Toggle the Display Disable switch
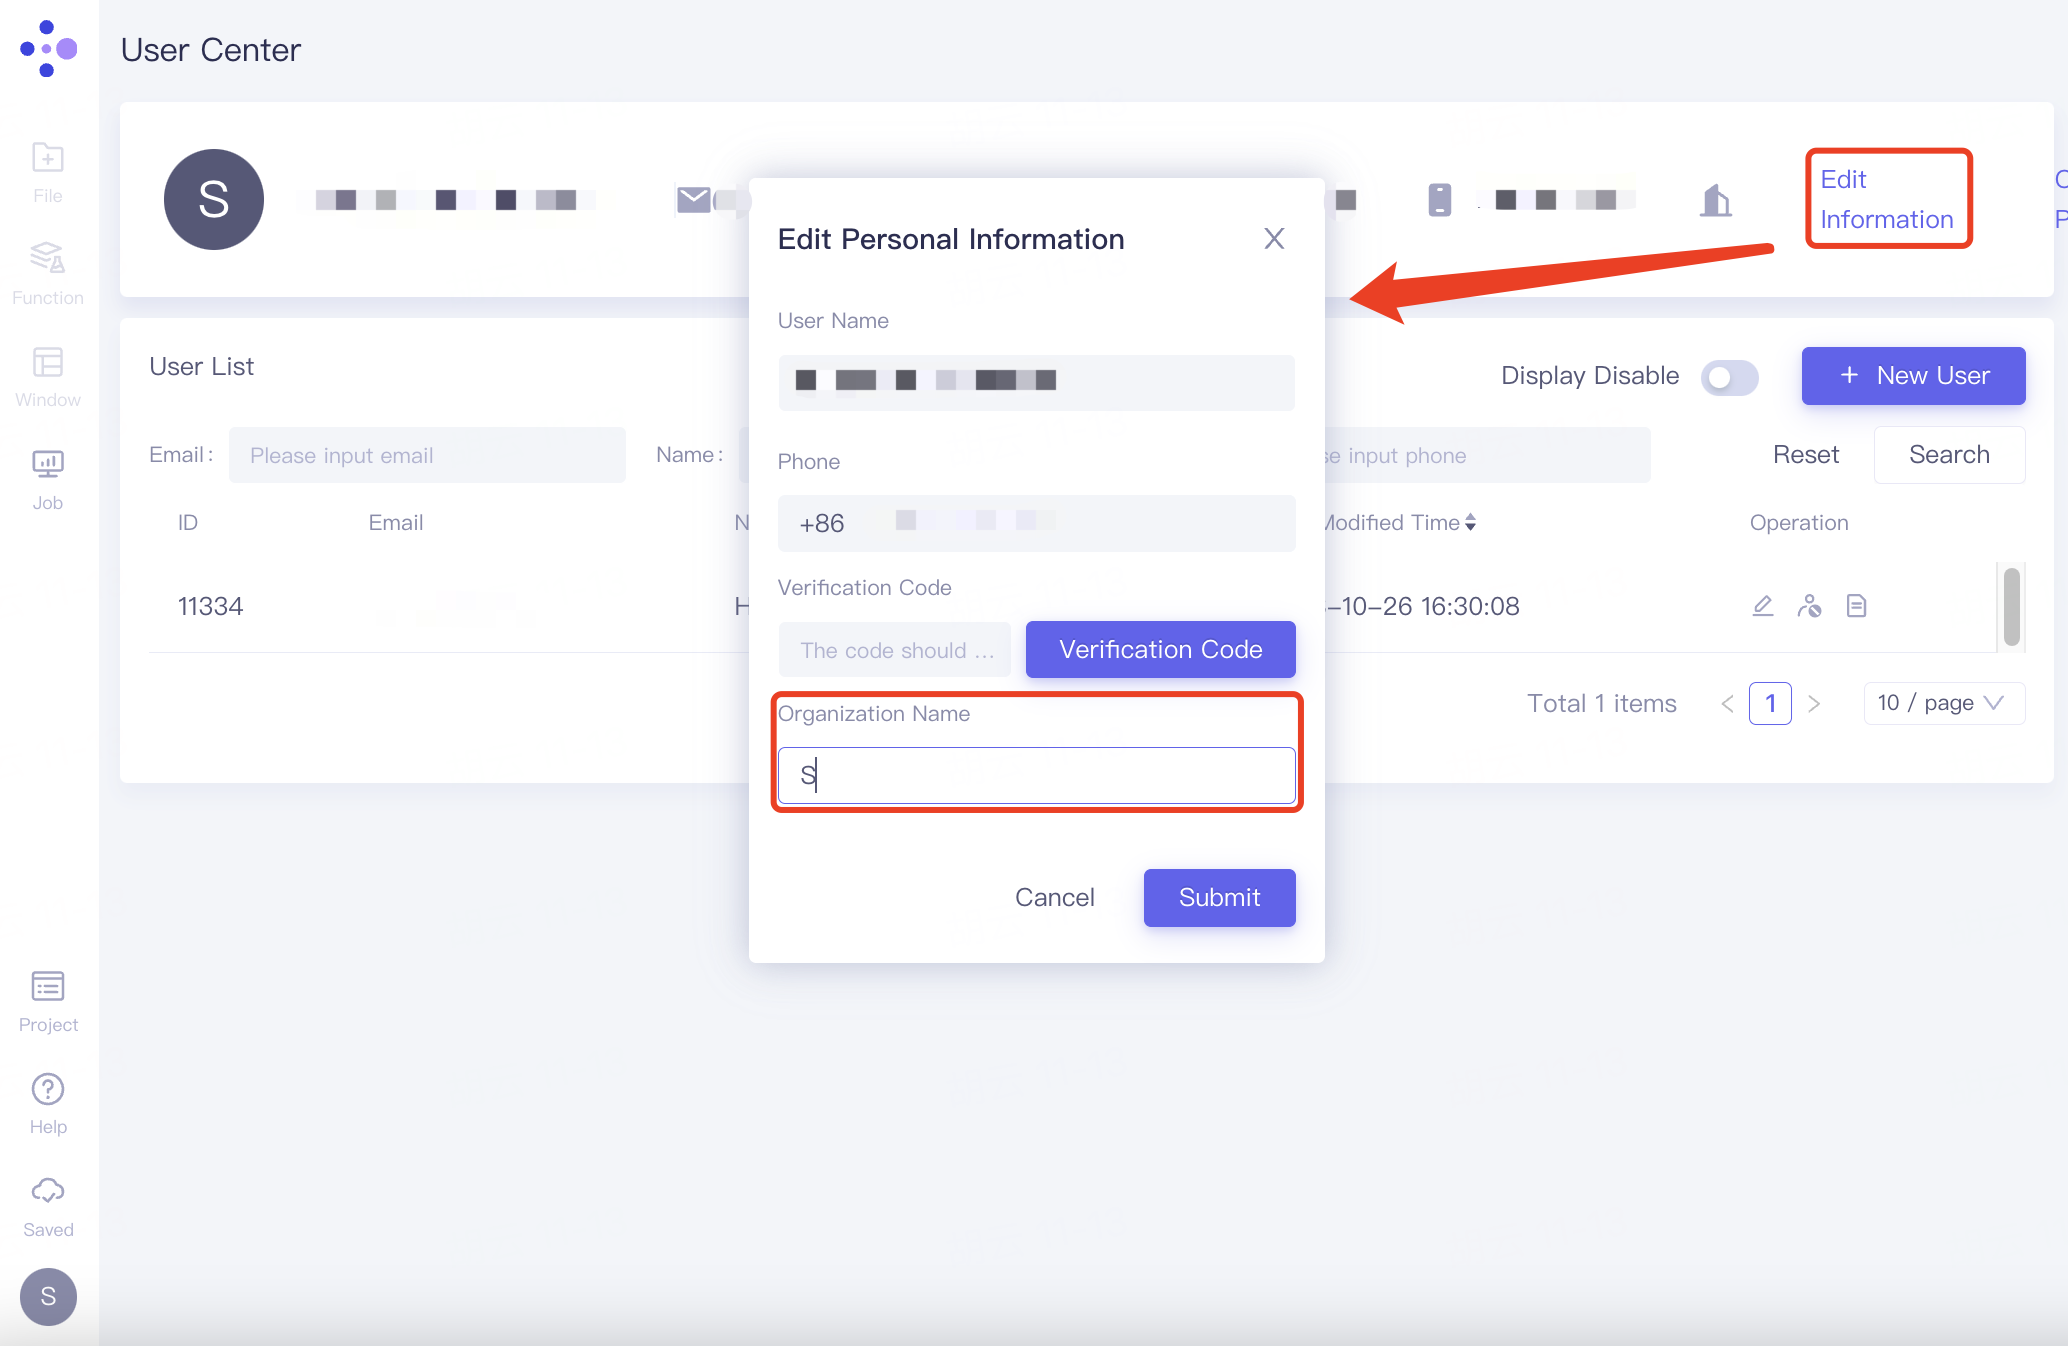Viewport: 2068px width, 1346px height. (1729, 377)
